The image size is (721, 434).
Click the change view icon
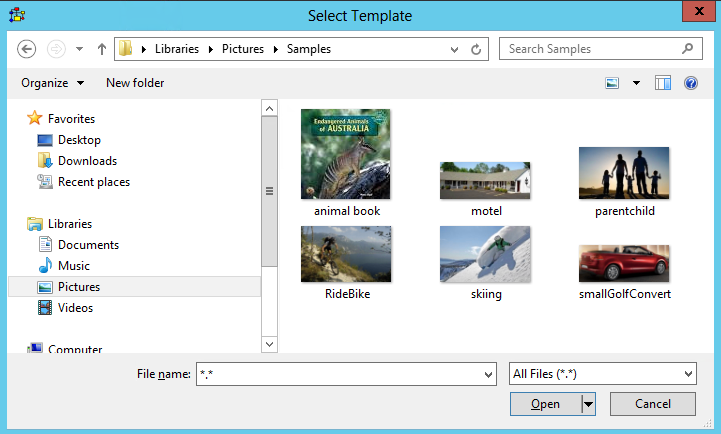[613, 83]
